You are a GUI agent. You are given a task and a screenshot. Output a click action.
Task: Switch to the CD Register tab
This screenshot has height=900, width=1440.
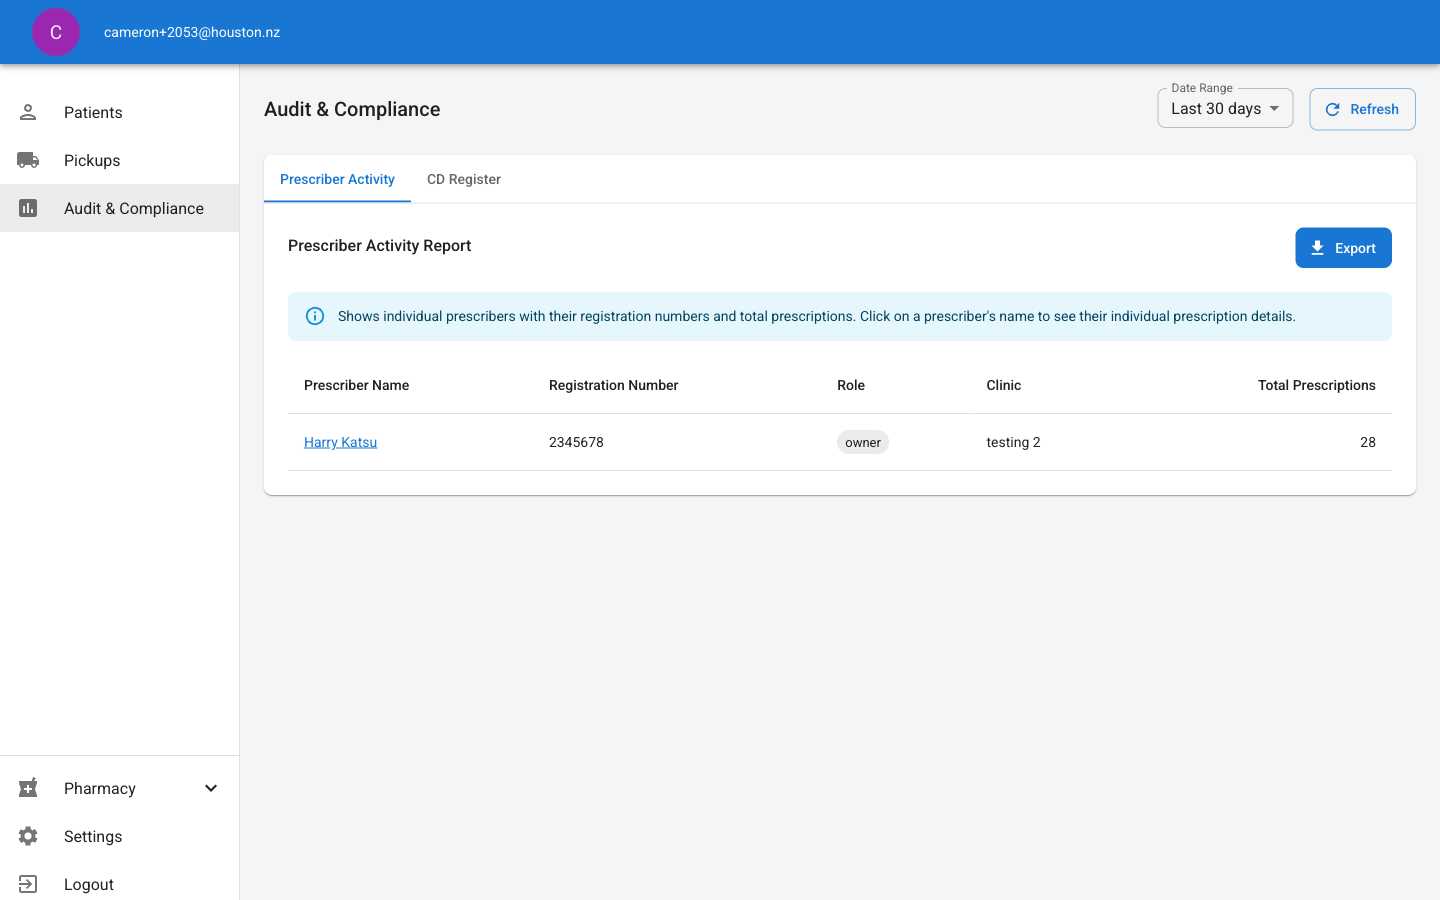coord(464,179)
